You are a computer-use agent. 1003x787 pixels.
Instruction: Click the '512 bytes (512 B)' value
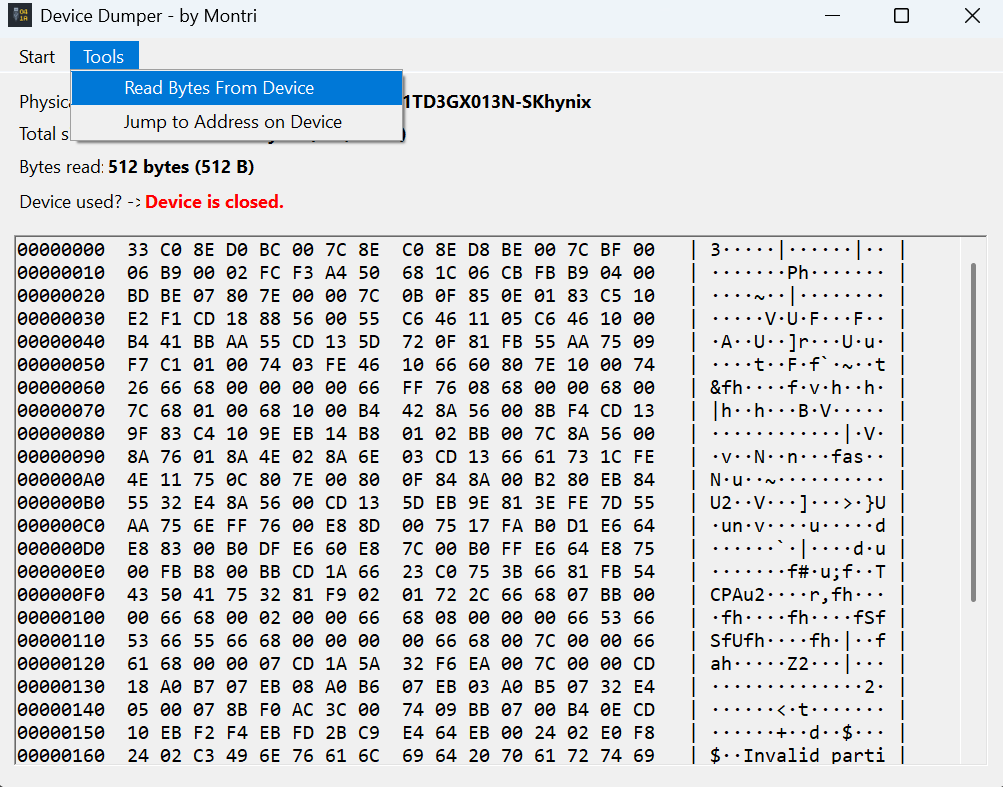pyautogui.click(x=181, y=167)
